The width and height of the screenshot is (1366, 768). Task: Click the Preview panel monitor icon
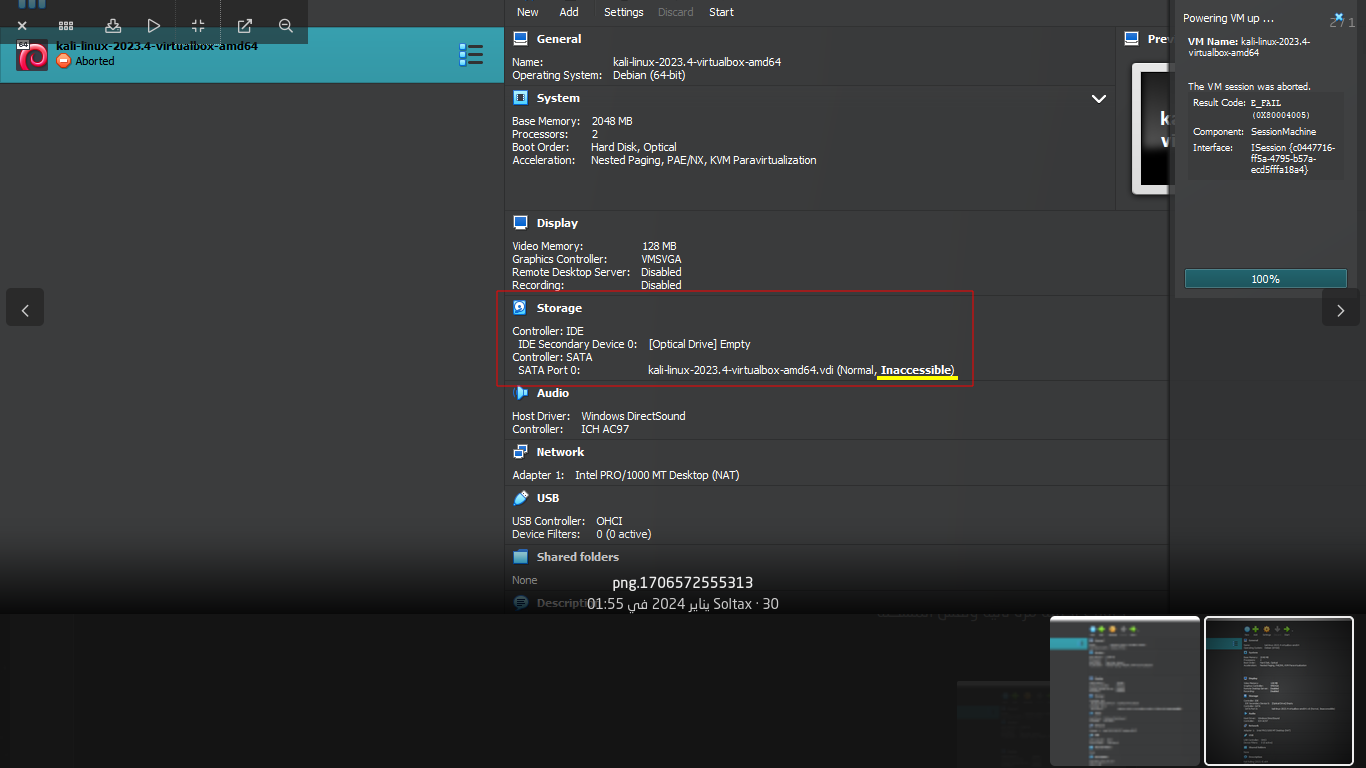[x=1131, y=39]
